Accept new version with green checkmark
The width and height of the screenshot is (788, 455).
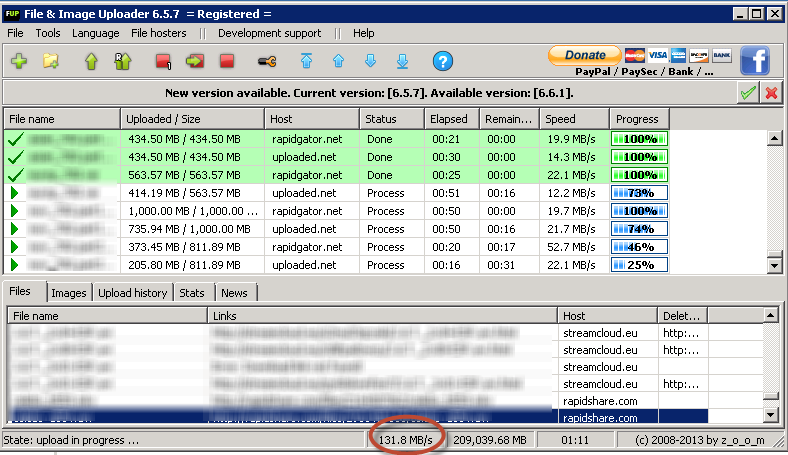747,93
